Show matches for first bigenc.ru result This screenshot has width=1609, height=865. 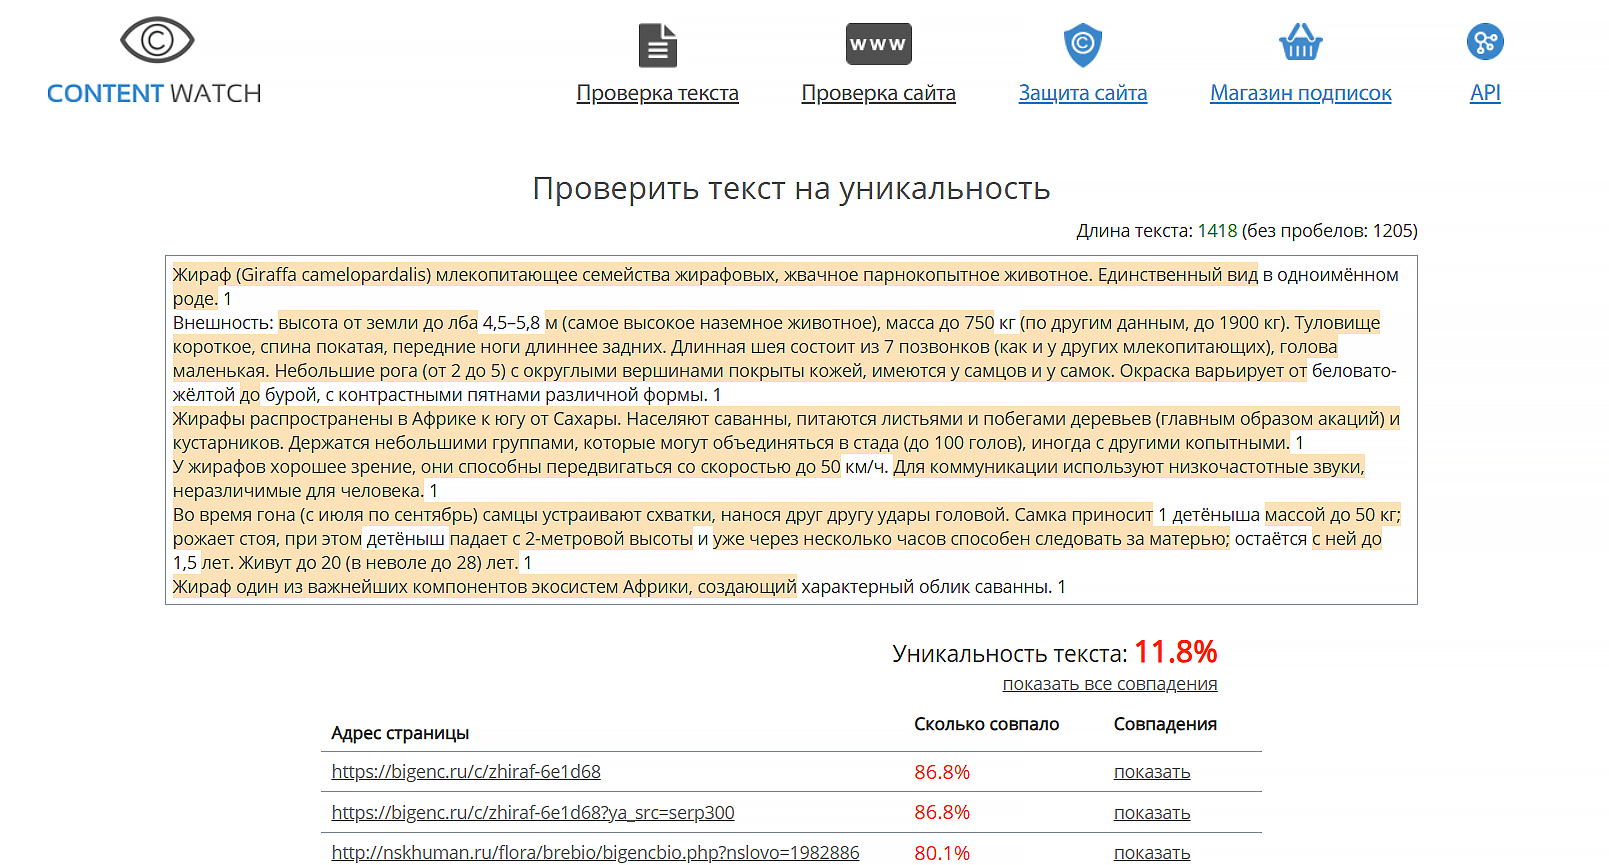coord(1151,772)
